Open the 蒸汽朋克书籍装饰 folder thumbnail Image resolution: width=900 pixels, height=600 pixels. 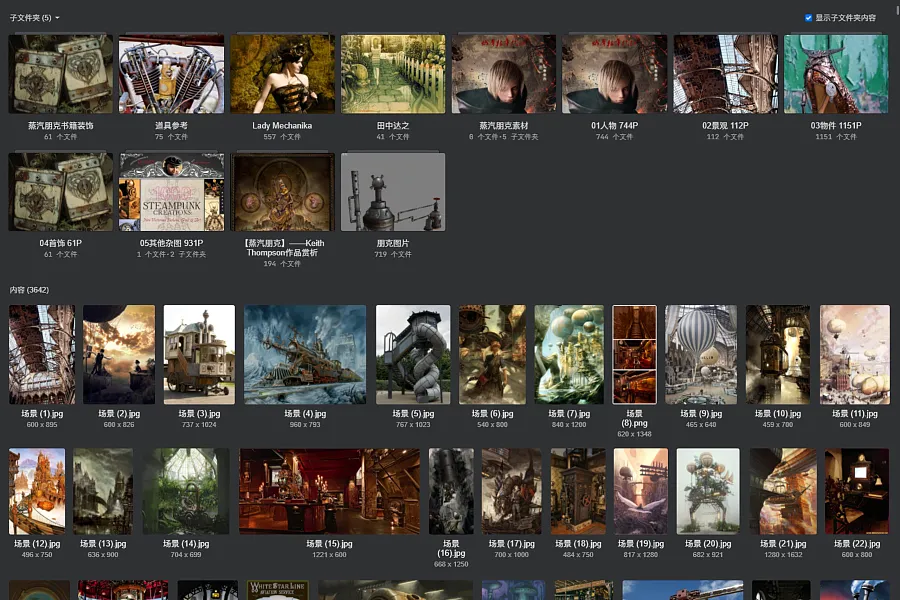pos(61,74)
